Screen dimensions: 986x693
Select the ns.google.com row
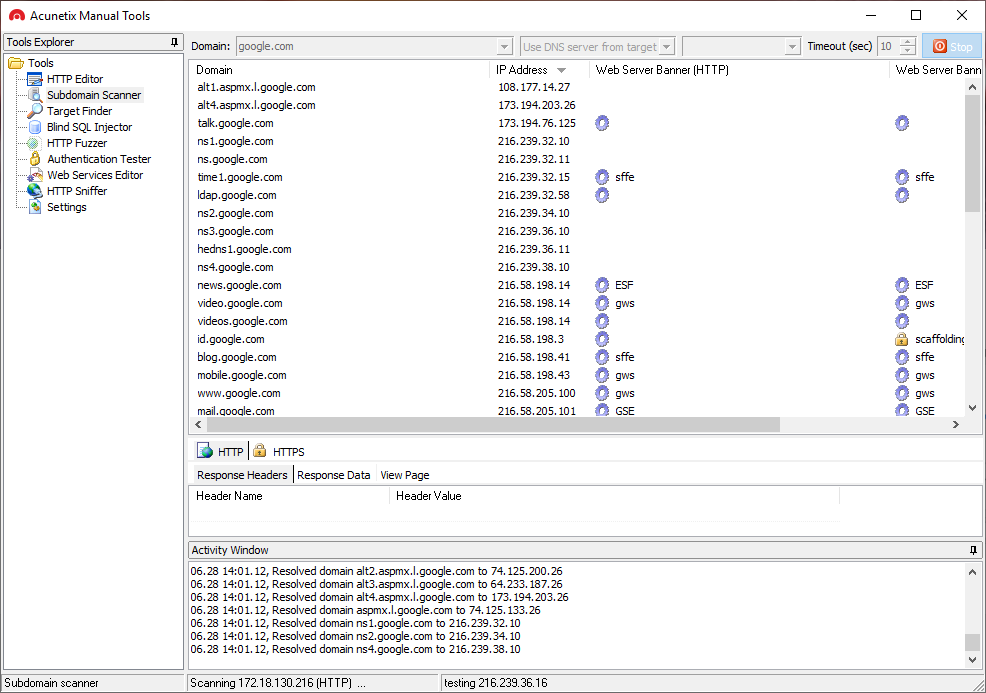click(577, 159)
